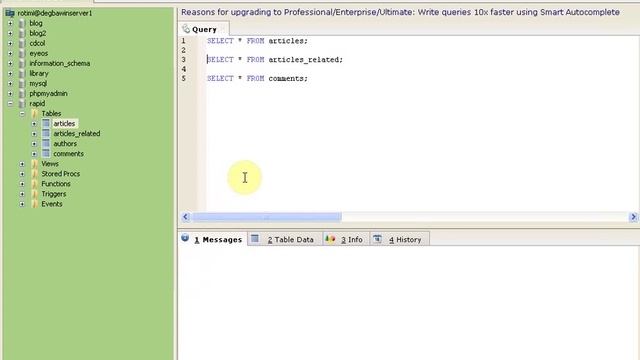
Task: Click the Events folder icon
Action: point(35,204)
